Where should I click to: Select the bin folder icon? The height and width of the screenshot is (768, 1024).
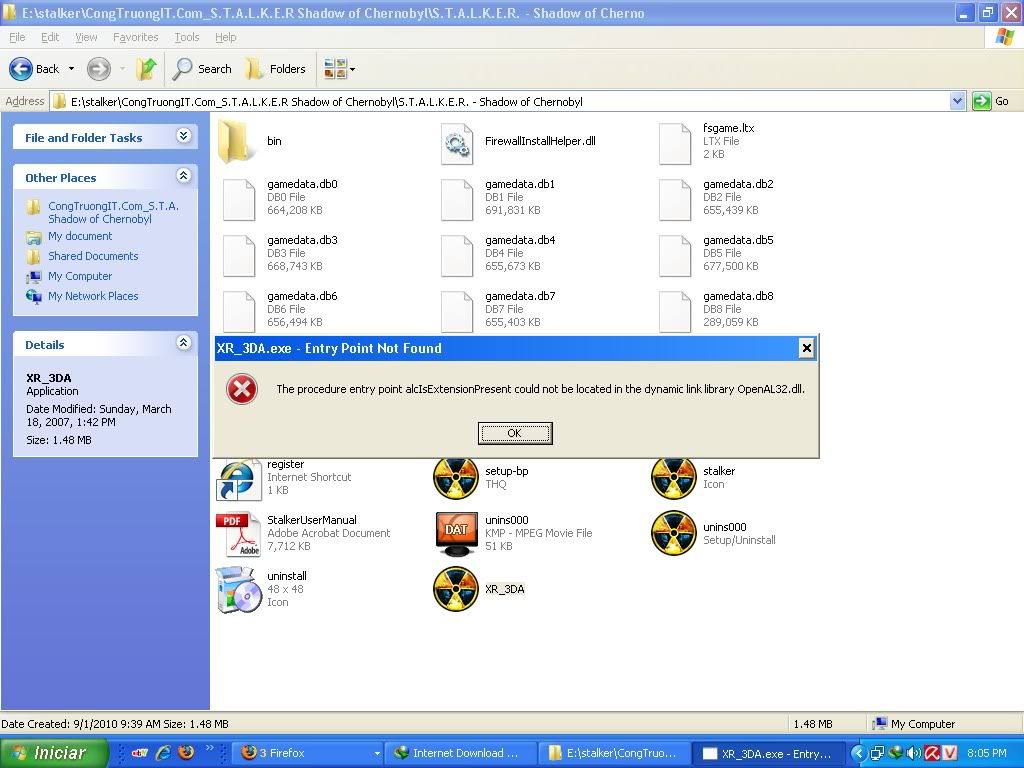[235, 141]
